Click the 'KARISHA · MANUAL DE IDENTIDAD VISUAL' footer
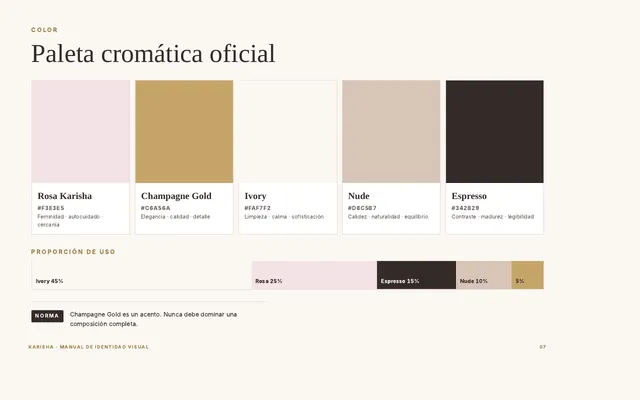 pyautogui.click(x=89, y=347)
